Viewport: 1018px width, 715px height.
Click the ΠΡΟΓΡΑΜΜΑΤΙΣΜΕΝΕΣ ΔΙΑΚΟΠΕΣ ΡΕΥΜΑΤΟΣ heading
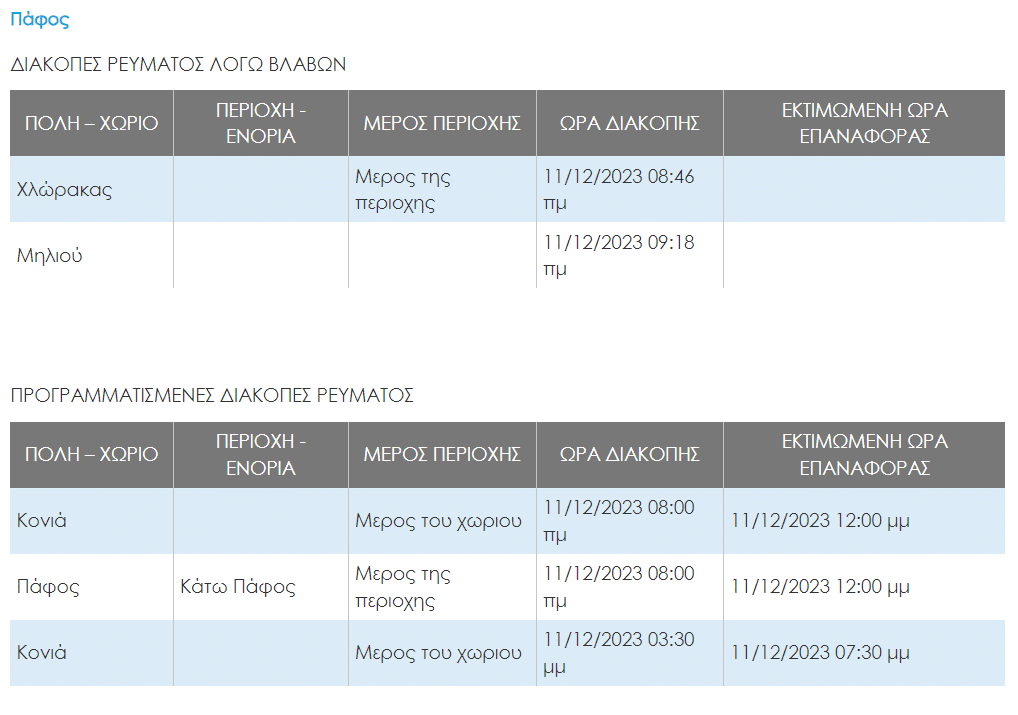pyautogui.click(x=212, y=395)
